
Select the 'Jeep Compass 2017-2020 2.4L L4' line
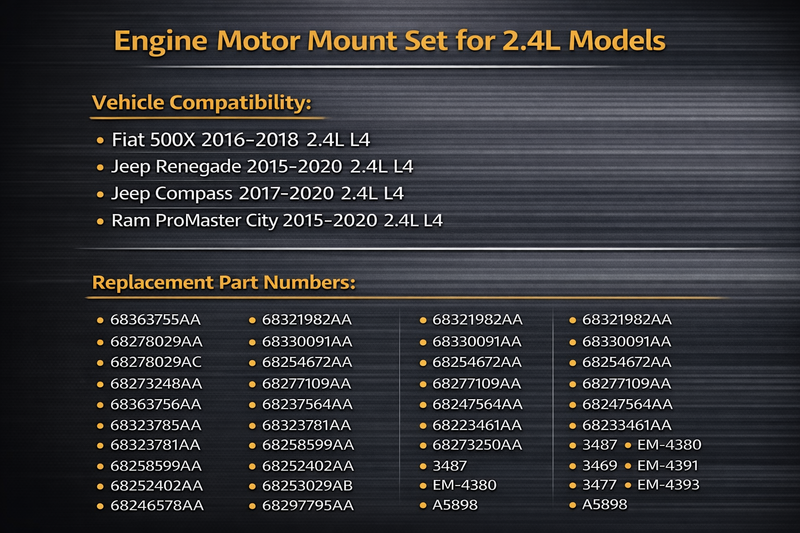pos(258,194)
